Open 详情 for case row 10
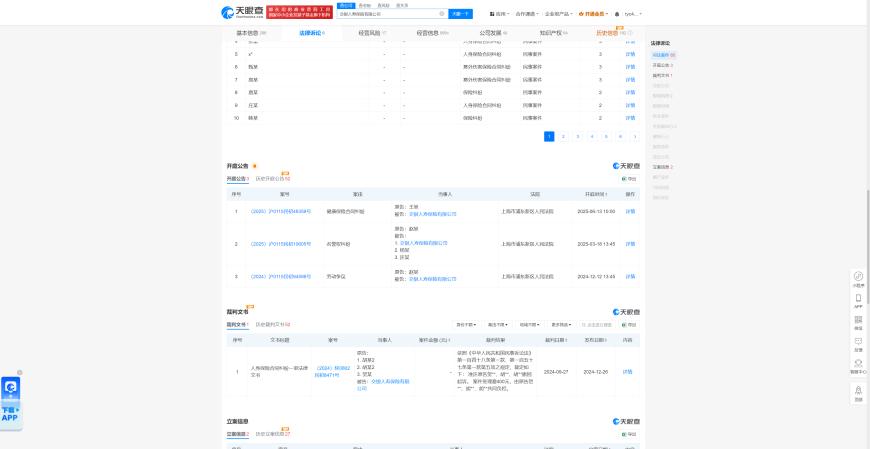This screenshot has width=870, height=449. [x=630, y=118]
